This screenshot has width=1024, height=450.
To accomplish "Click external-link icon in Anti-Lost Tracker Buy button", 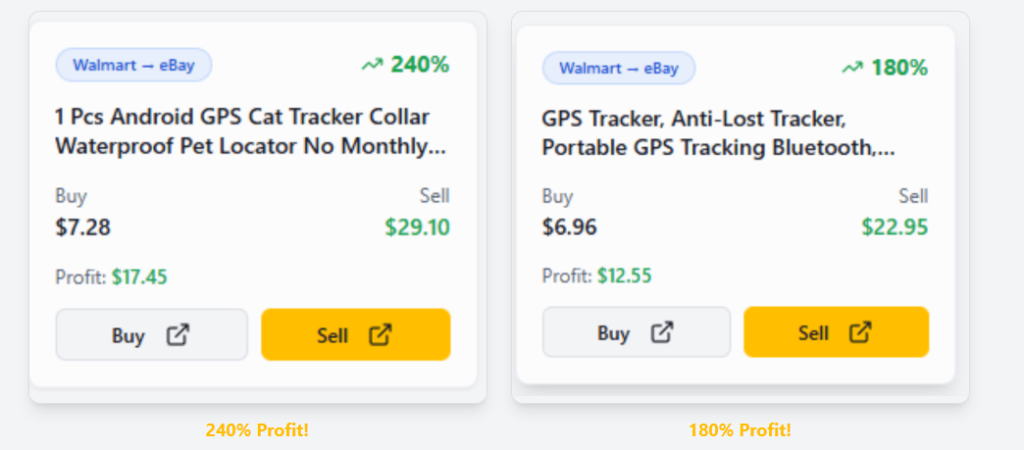I will pyautogui.click(x=662, y=333).
